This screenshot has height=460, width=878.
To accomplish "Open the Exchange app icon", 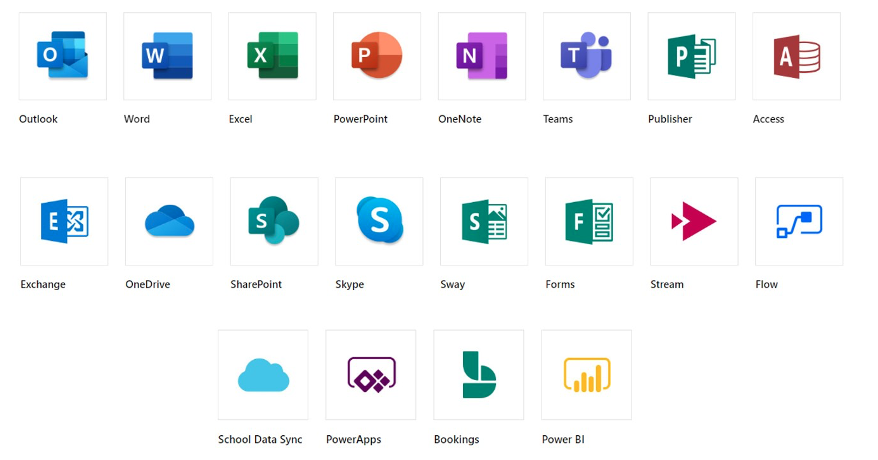I will [x=64, y=221].
